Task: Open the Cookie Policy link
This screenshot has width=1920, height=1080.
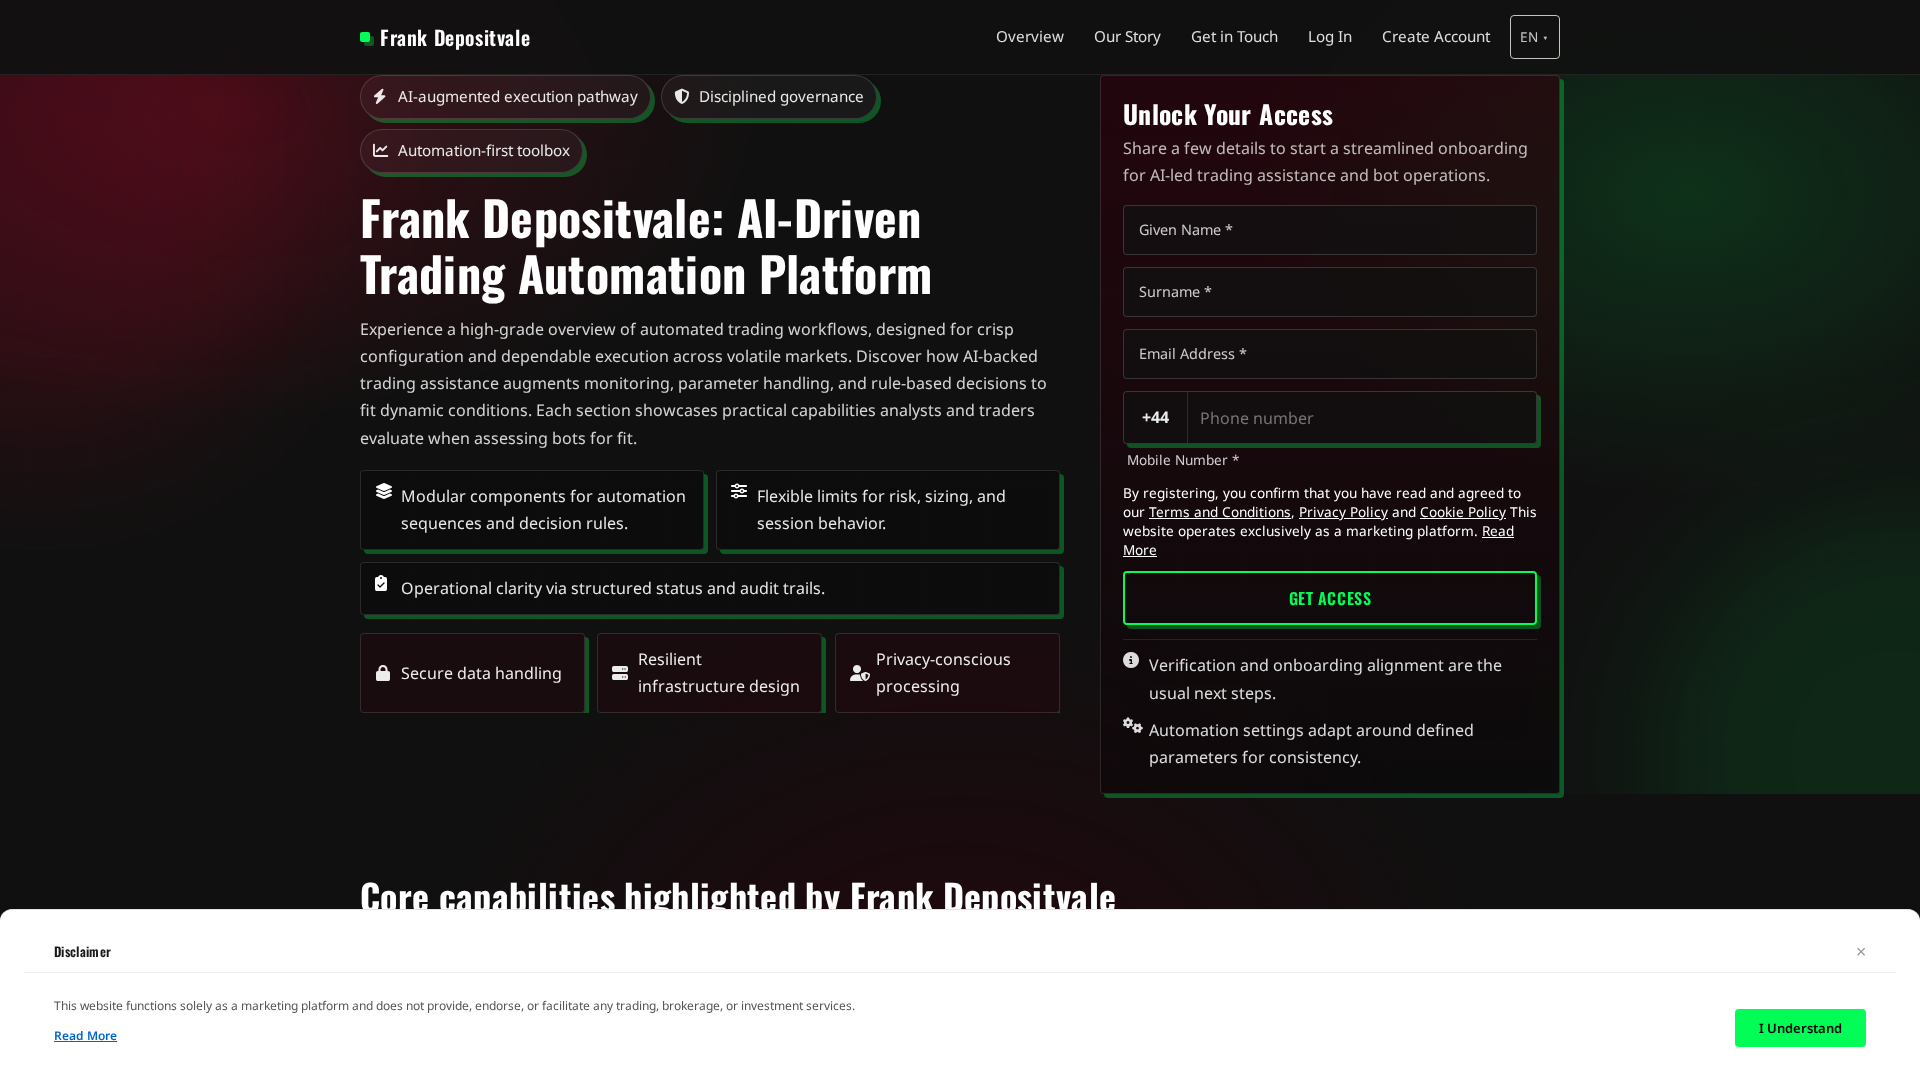Action: (1462, 512)
